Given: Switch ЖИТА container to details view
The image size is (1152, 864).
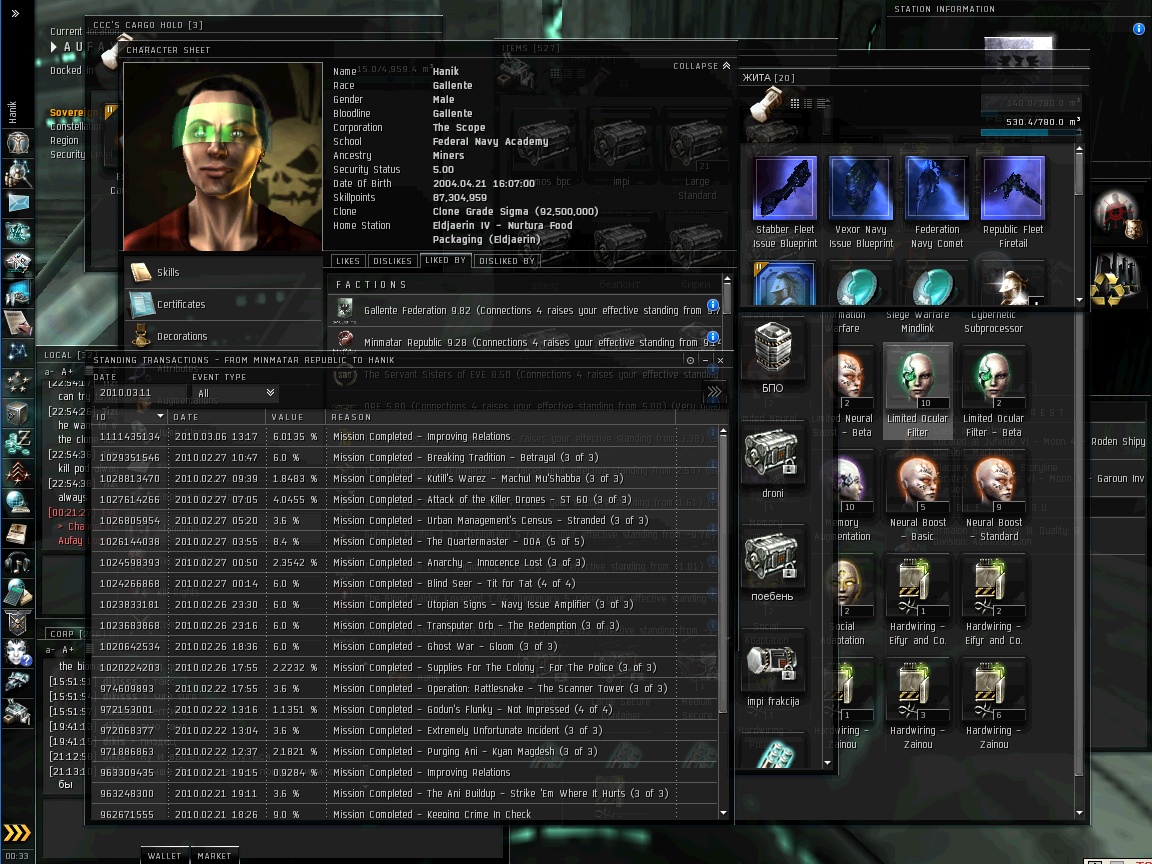Looking at the screenshot, I should 822,104.
